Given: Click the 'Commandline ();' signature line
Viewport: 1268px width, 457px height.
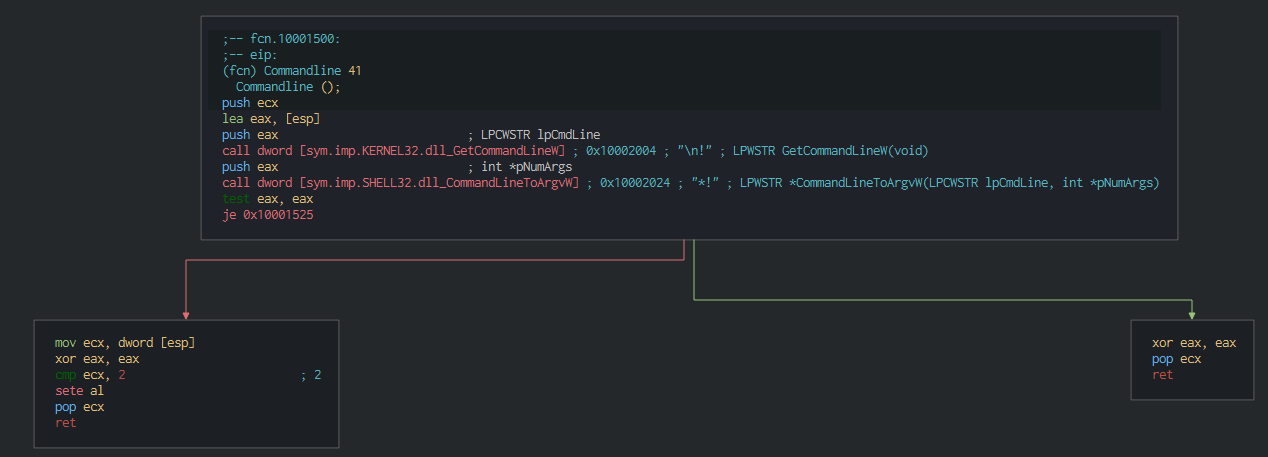Looking at the screenshot, I should pyautogui.click(x=288, y=86).
